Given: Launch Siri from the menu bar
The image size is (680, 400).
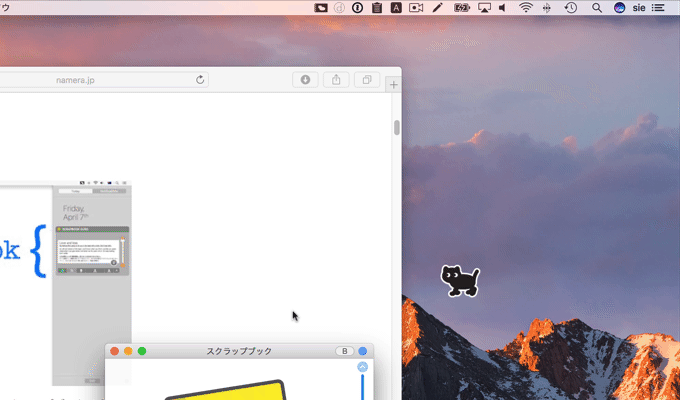Looking at the screenshot, I should (619, 7).
